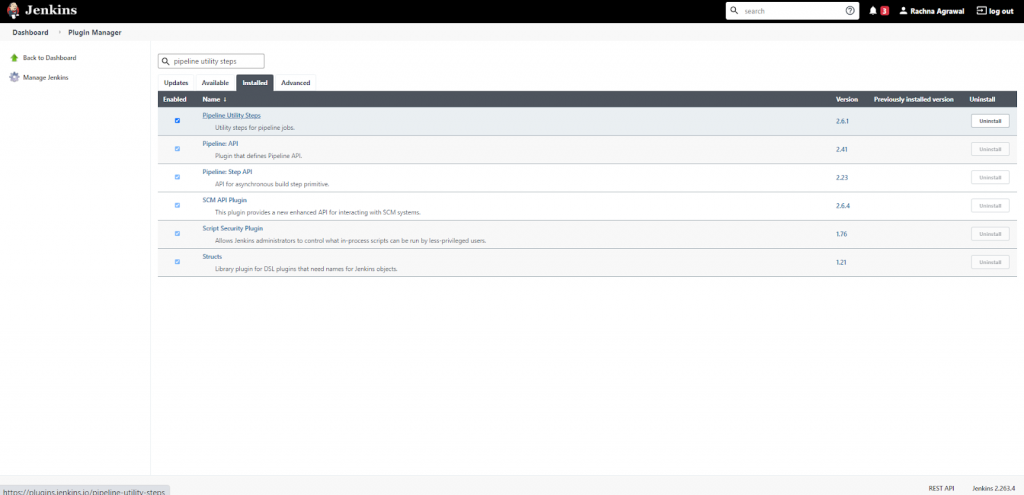
Task: Click the Jenkins title text in header
Action: coord(51,10)
